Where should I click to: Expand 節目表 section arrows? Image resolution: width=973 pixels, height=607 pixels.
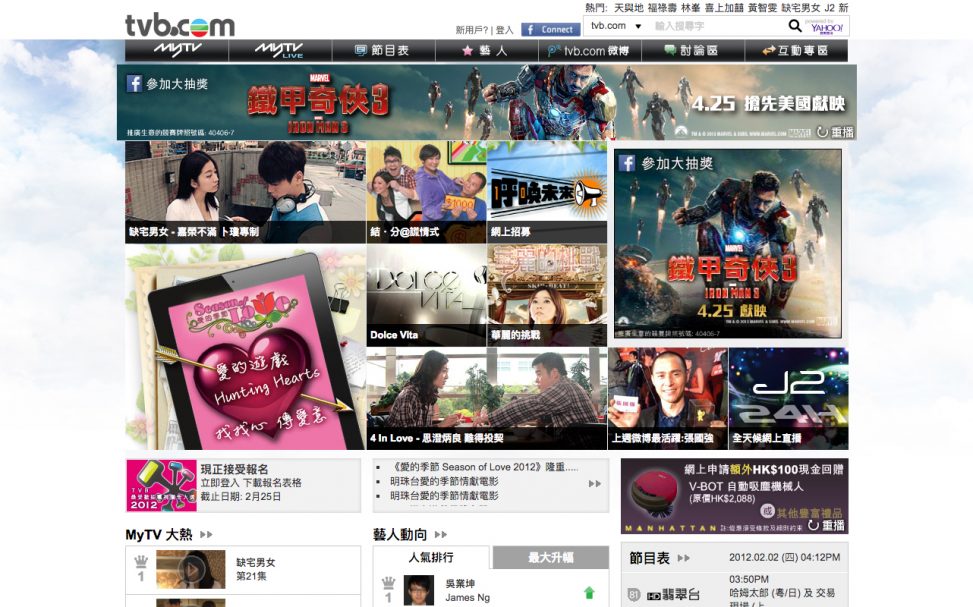point(684,558)
